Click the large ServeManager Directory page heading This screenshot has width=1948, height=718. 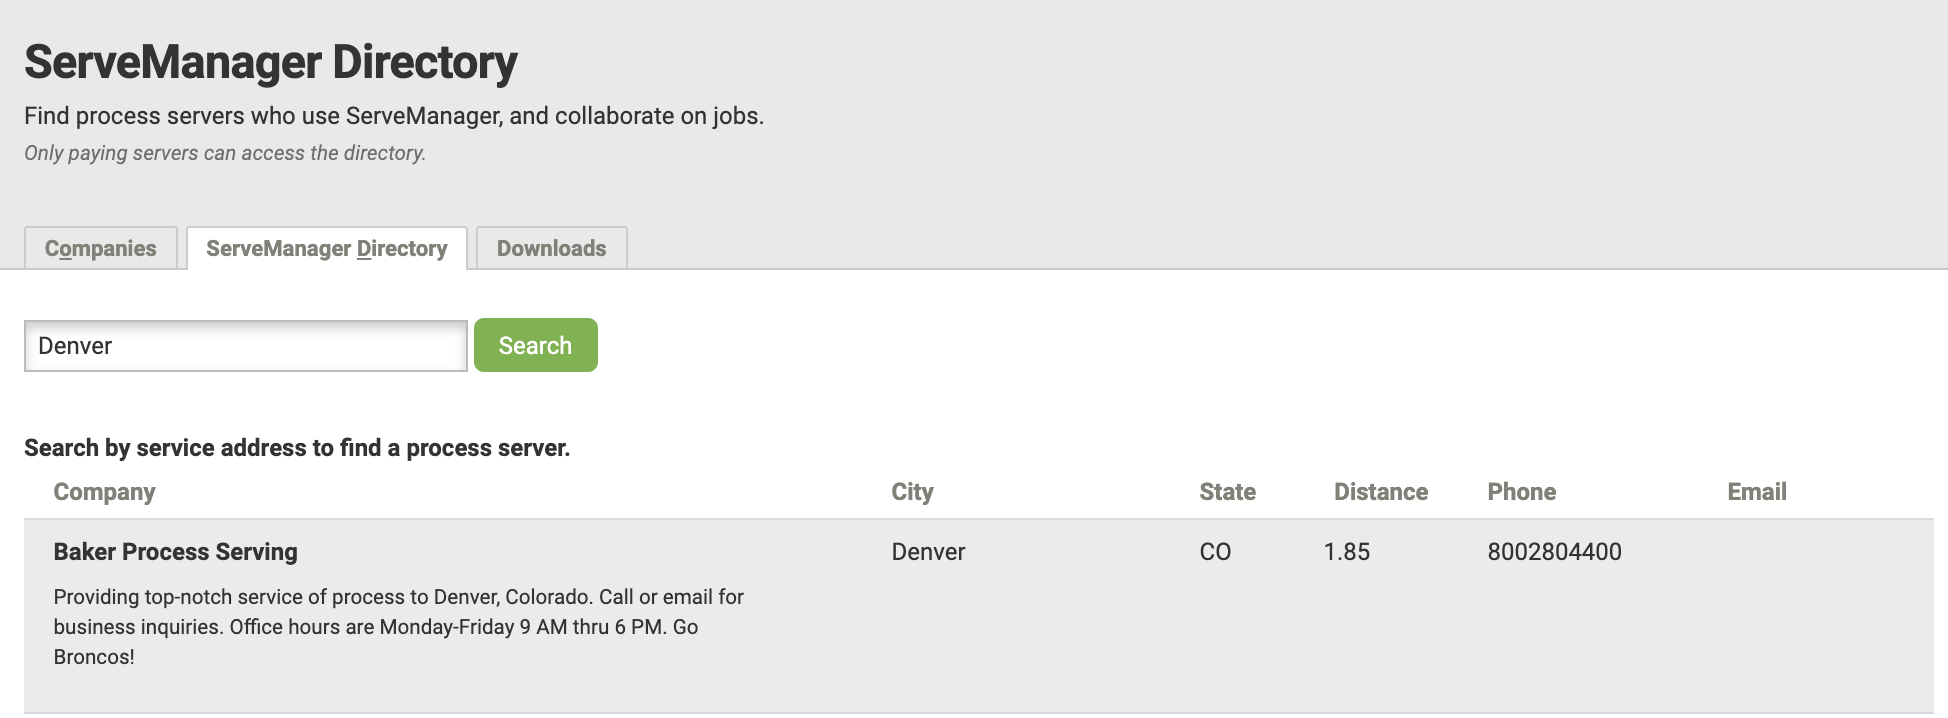271,62
